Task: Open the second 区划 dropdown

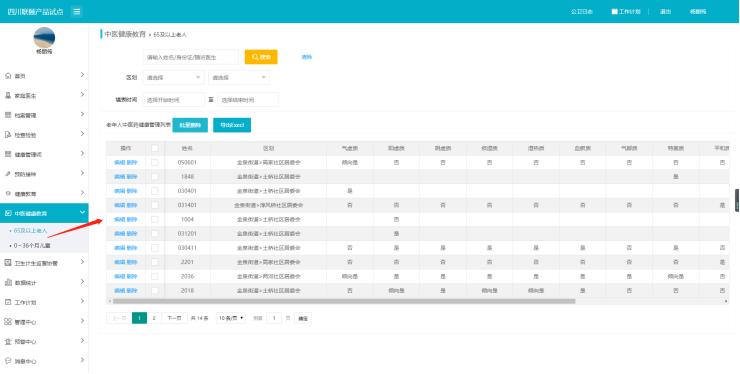Action: coord(239,77)
